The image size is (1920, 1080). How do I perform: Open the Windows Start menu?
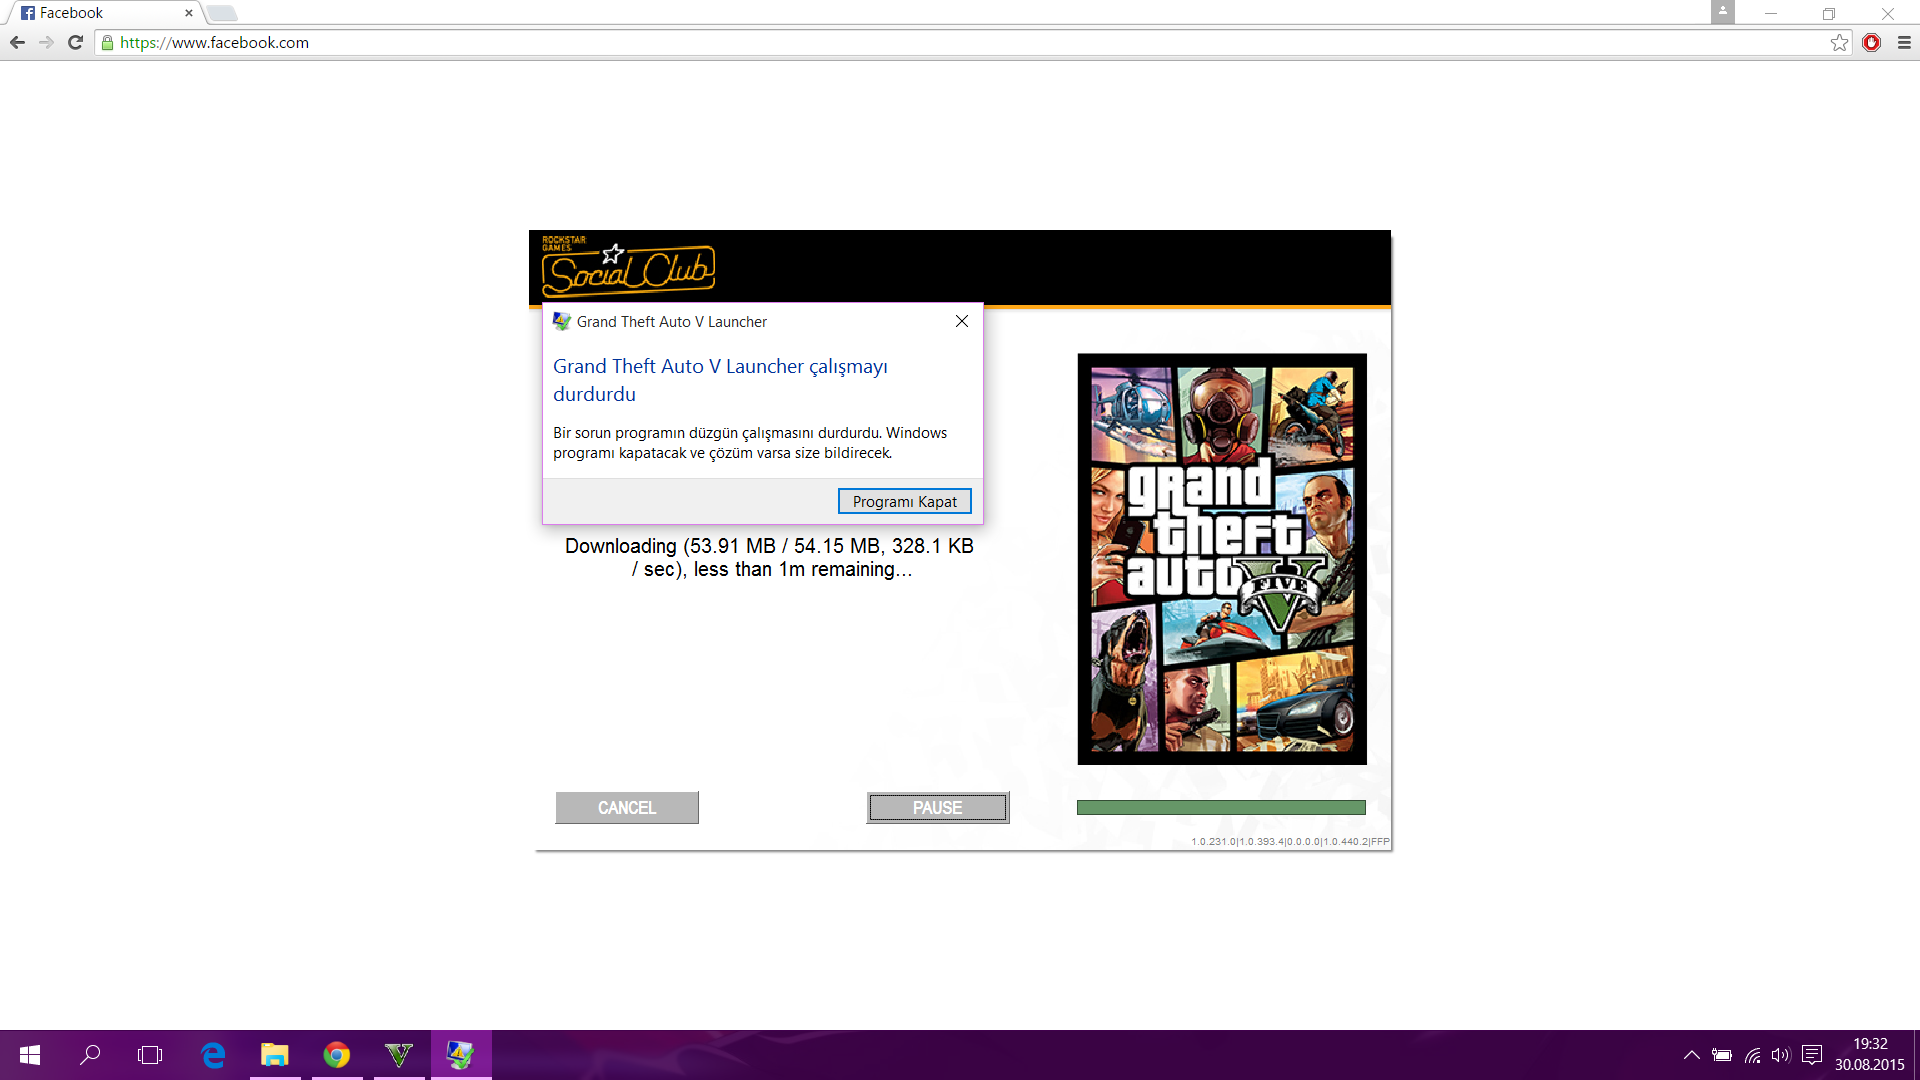point(30,1055)
